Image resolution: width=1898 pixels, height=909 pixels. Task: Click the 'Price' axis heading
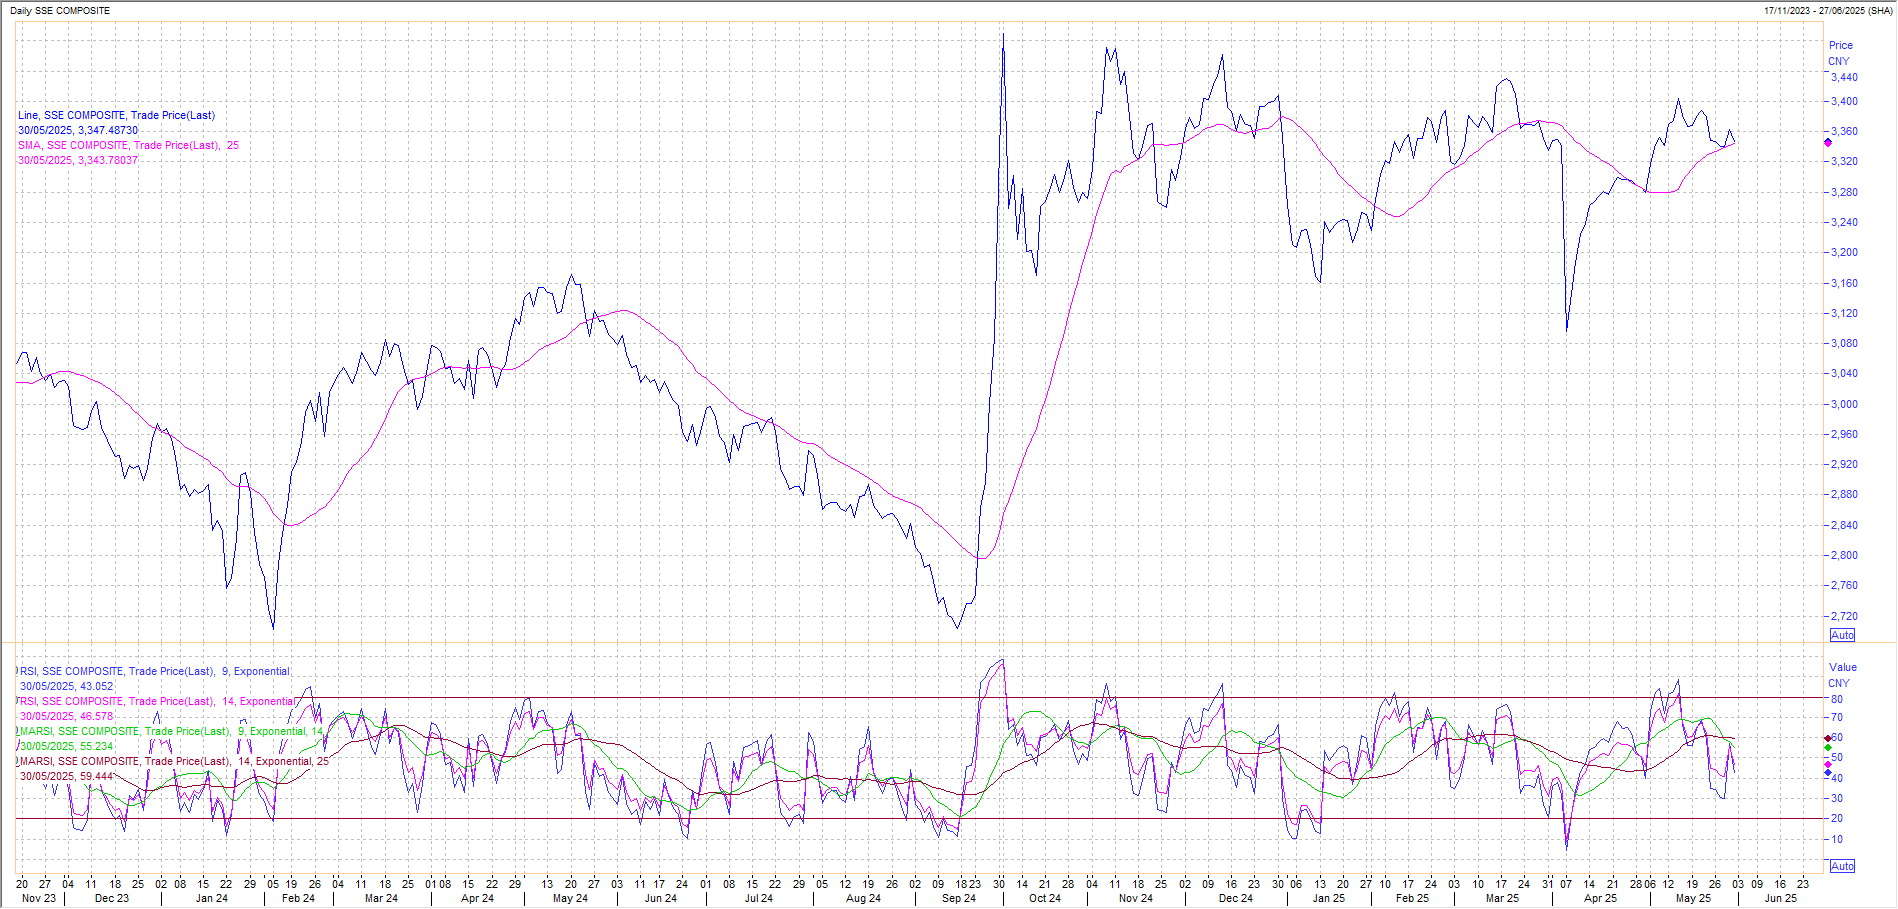pos(1841,46)
